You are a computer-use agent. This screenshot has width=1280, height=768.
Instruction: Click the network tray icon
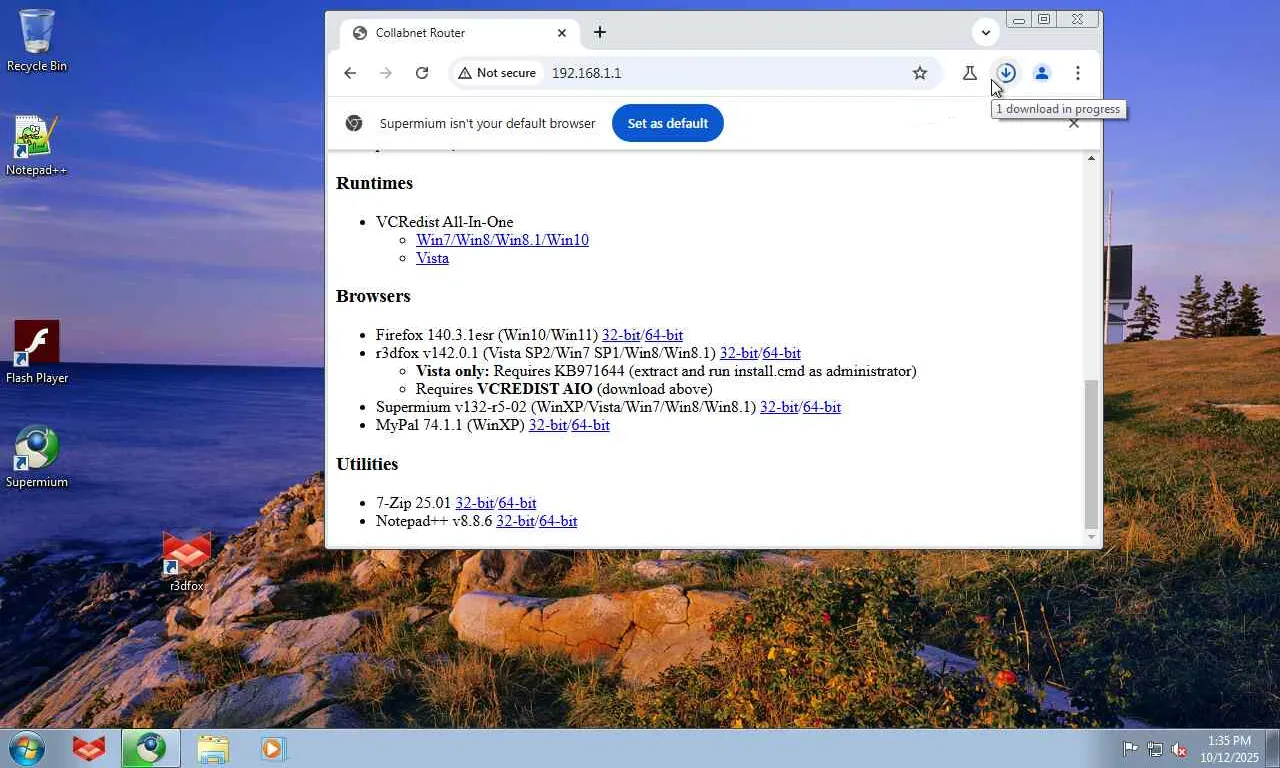(x=1155, y=749)
